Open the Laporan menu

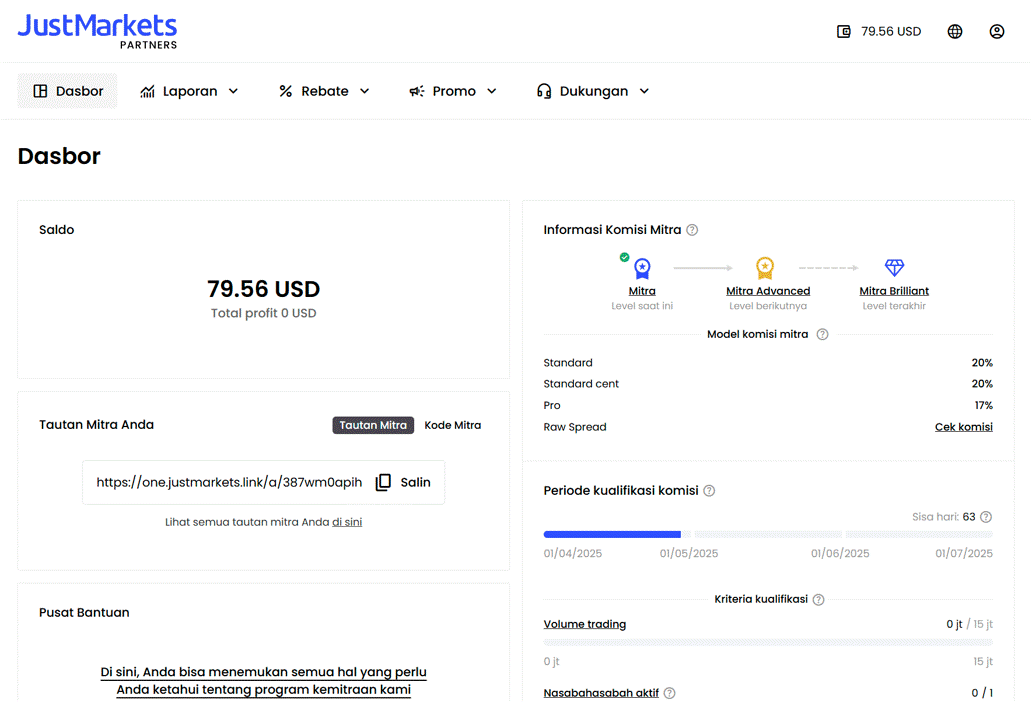coord(189,91)
